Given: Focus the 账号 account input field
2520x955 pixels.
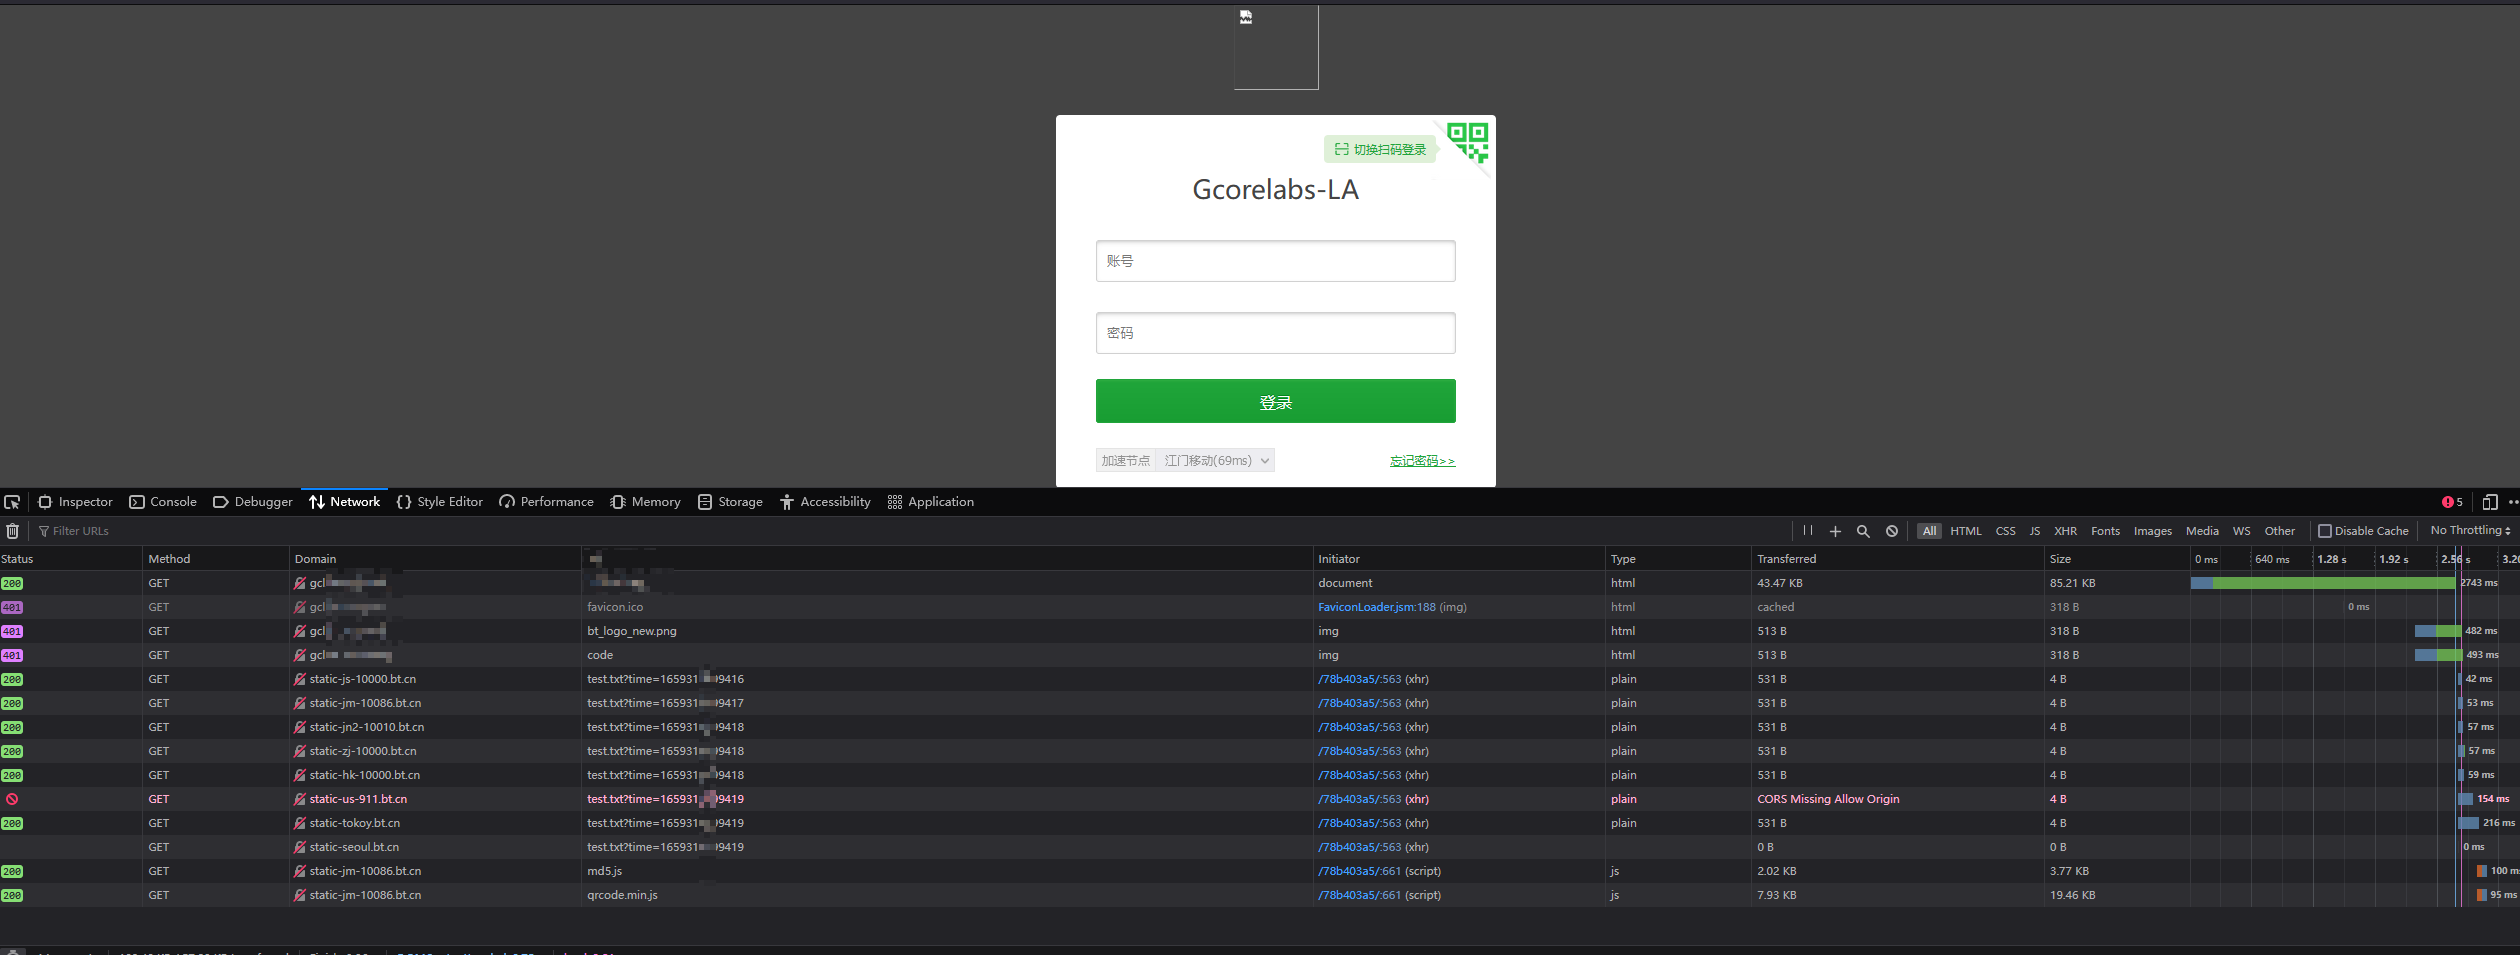Looking at the screenshot, I should pos(1276,261).
